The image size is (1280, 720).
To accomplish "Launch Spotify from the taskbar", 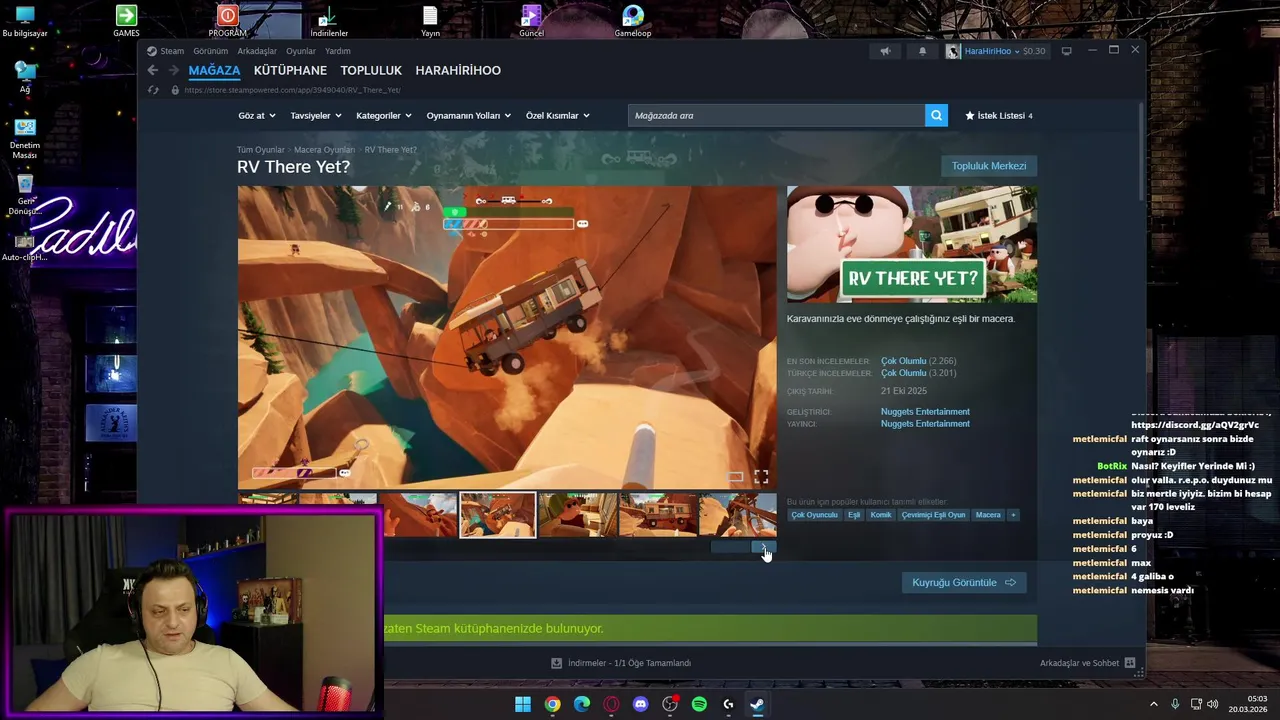I will (699, 704).
